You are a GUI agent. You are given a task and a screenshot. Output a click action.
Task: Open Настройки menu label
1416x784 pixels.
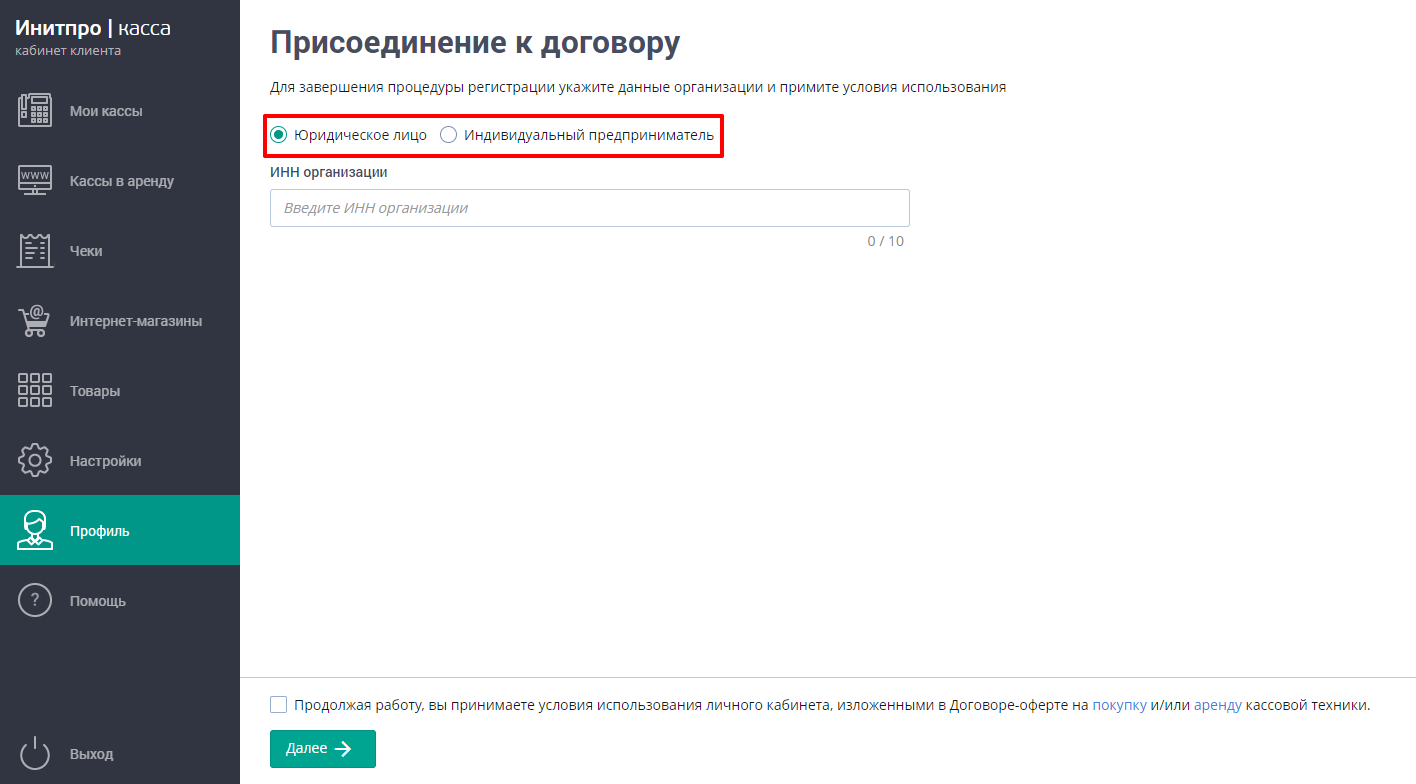click(x=105, y=461)
